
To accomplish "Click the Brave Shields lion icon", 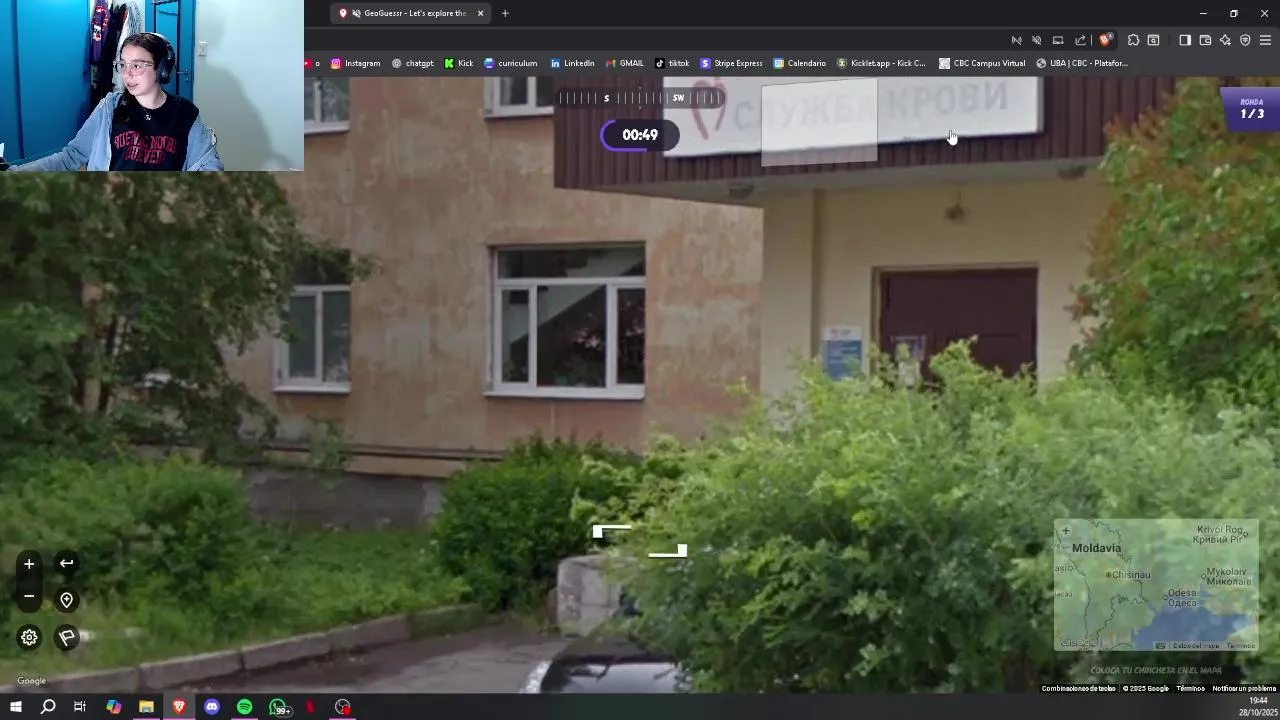I will [1105, 40].
